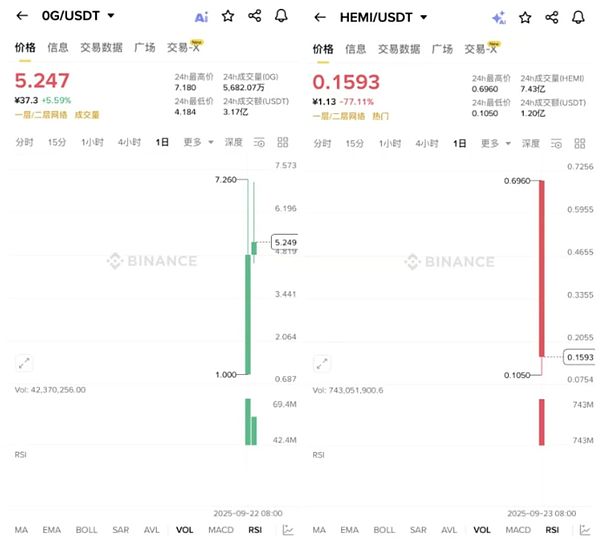Share the 0G/USDT chart
This screenshot has height=543, width=600.
tap(255, 17)
